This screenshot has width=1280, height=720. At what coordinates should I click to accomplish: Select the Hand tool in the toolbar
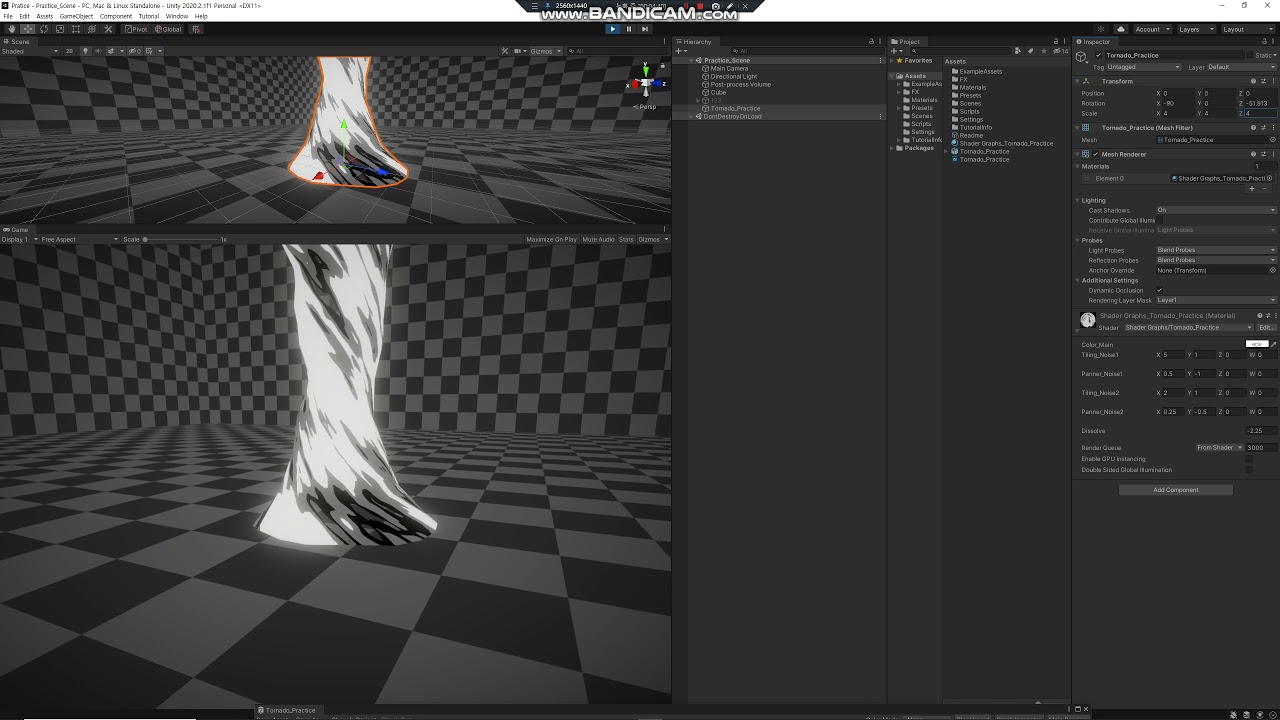11,29
